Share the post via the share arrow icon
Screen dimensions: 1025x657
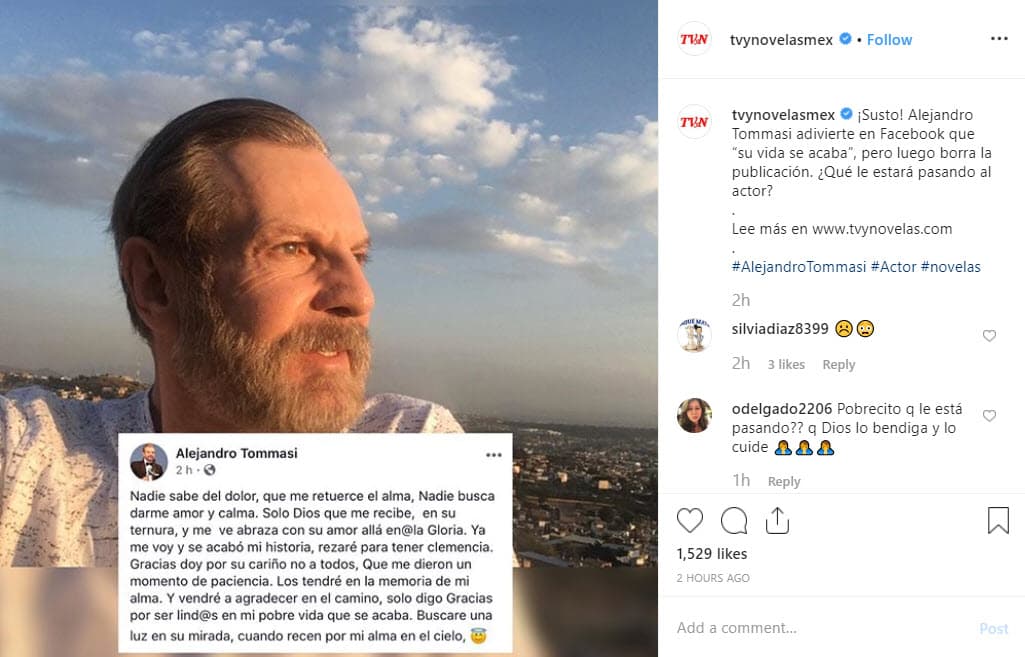coord(777,521)
